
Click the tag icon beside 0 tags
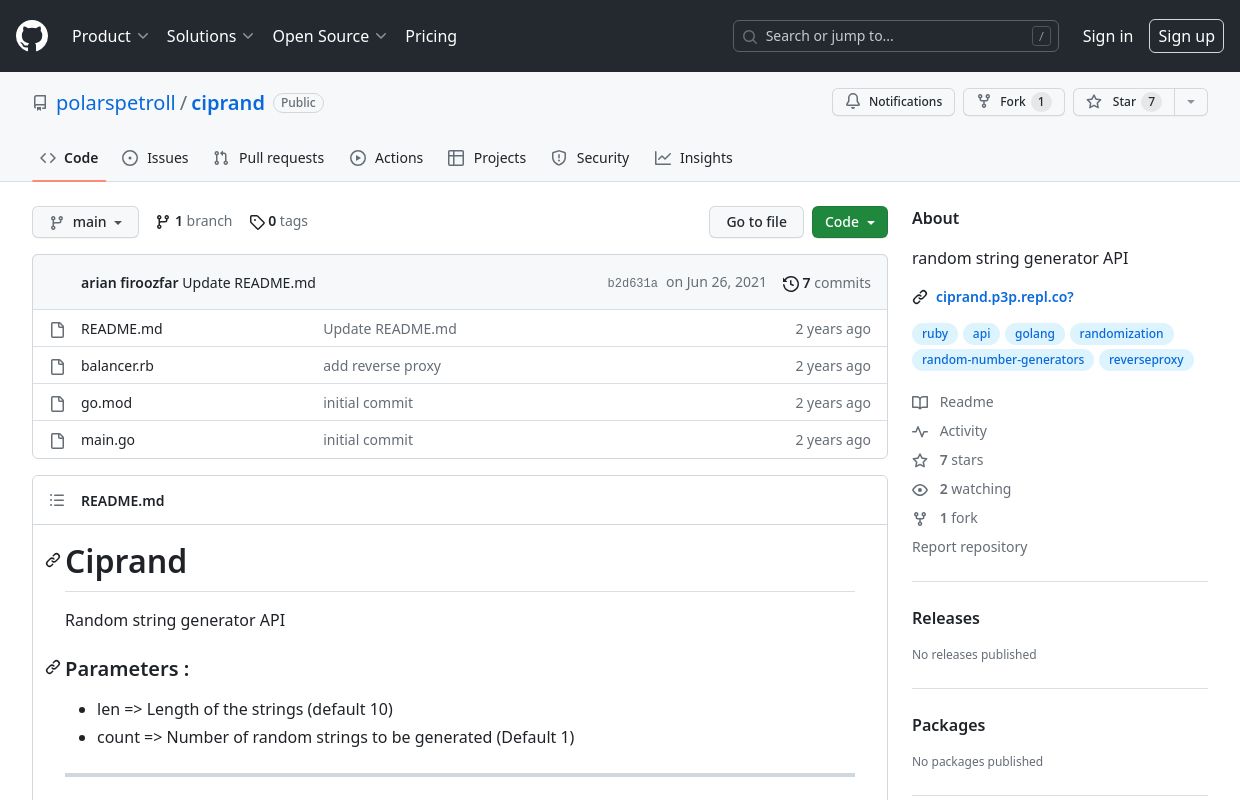(257, 222)
